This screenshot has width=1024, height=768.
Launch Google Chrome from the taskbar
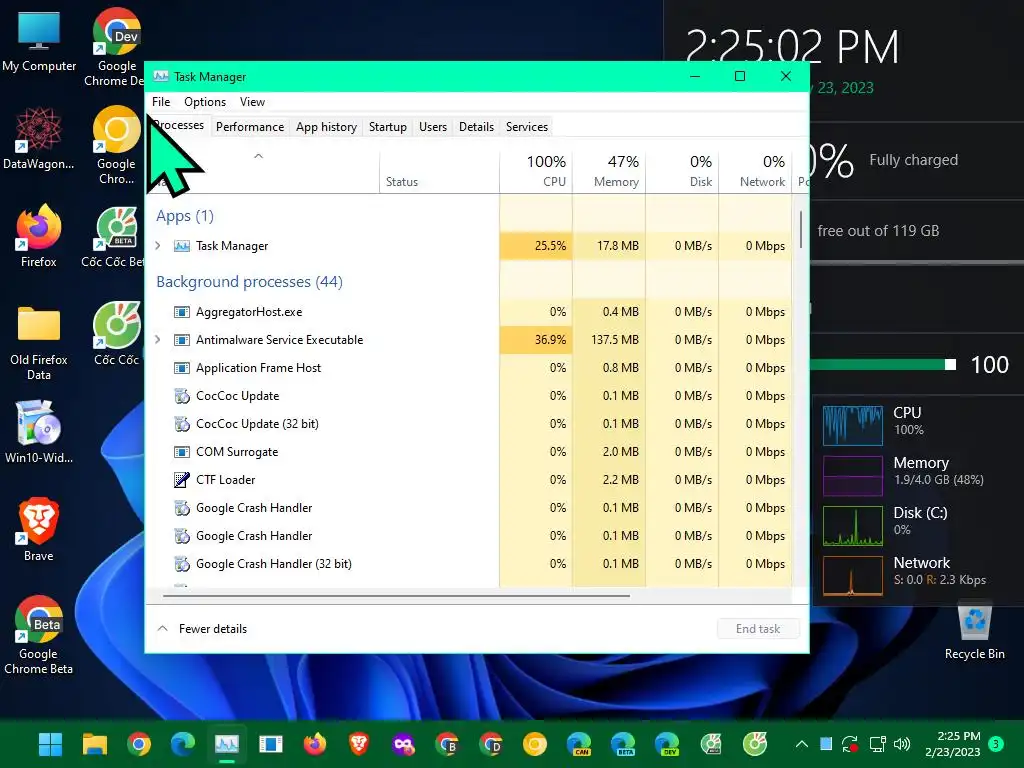[x=139, y=744]
